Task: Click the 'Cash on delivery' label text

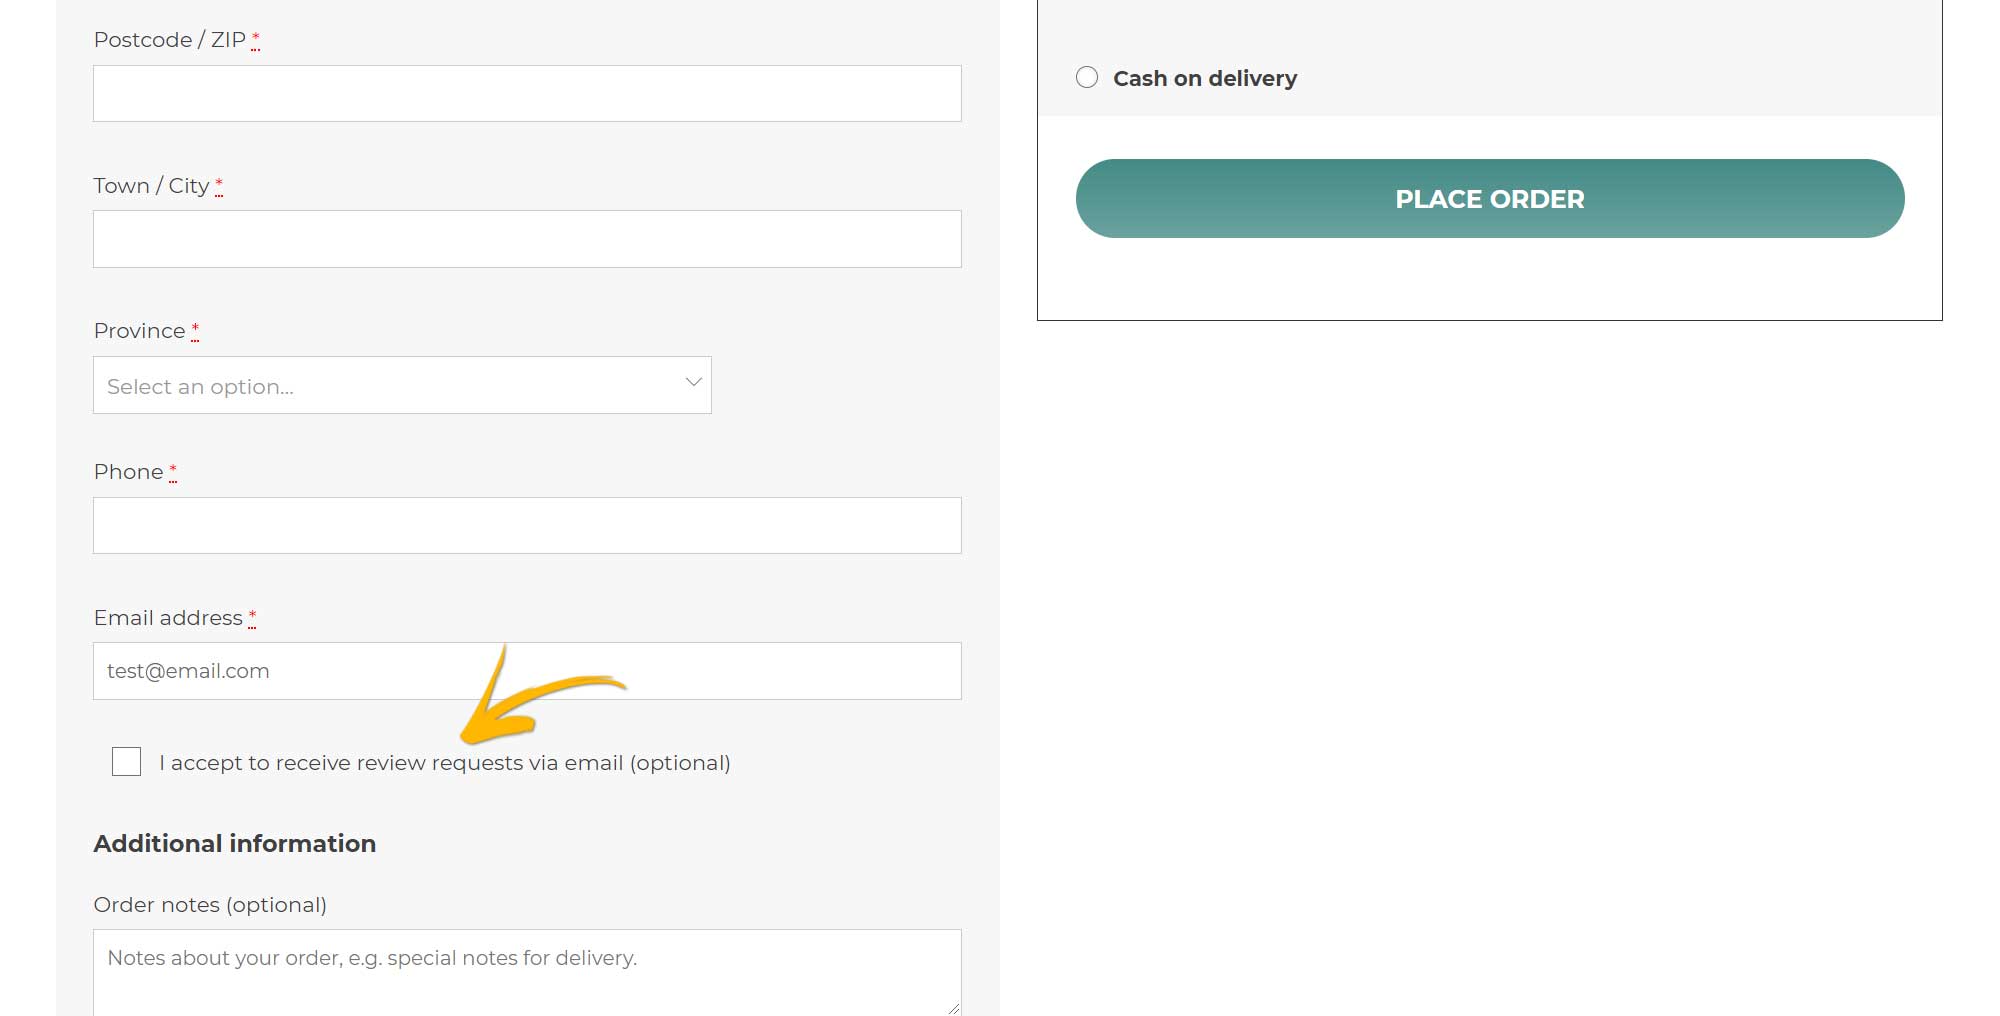Action: [1204, 78]
